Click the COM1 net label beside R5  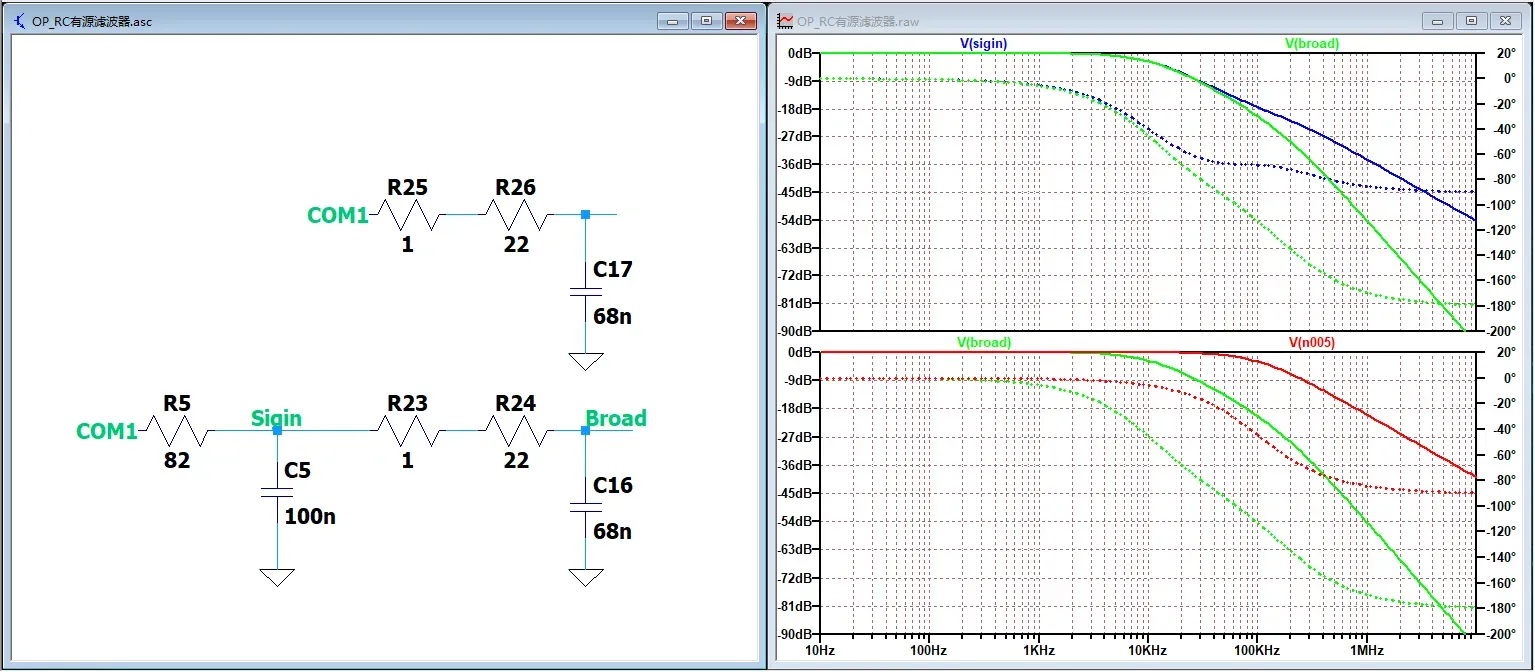click(107, 432)
